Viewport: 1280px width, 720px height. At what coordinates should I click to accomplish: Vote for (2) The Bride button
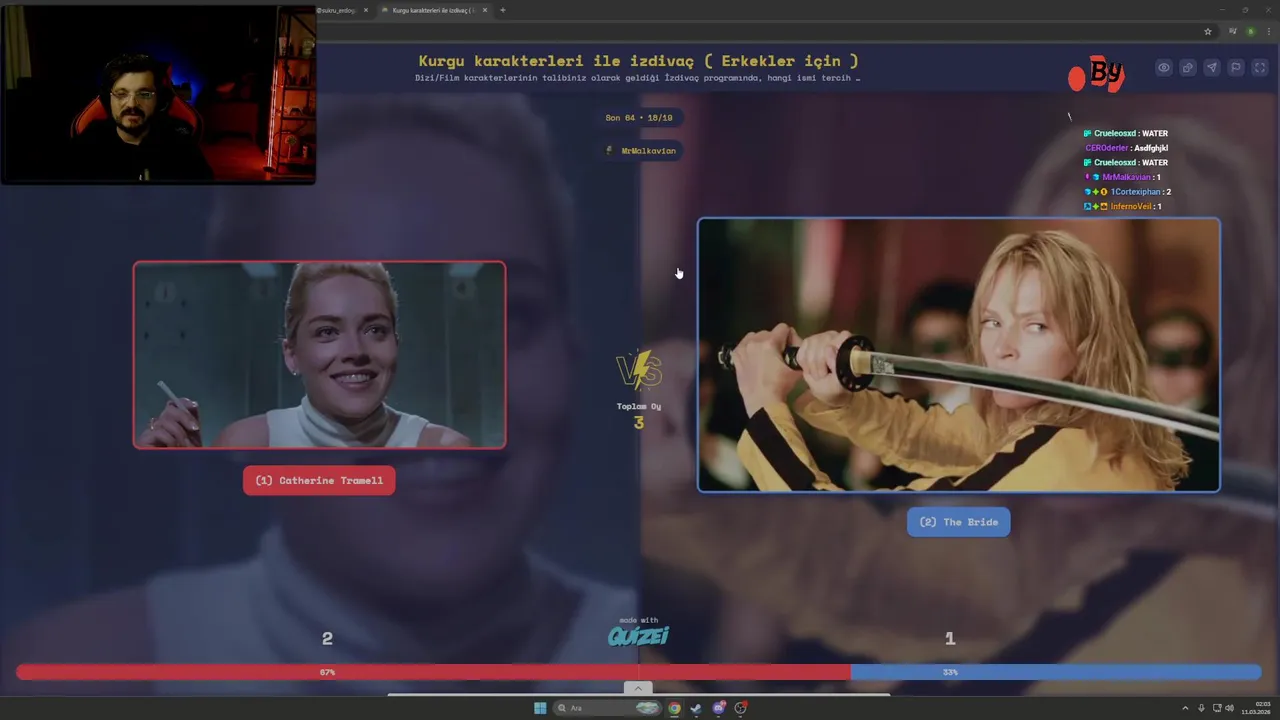(958, 522)
